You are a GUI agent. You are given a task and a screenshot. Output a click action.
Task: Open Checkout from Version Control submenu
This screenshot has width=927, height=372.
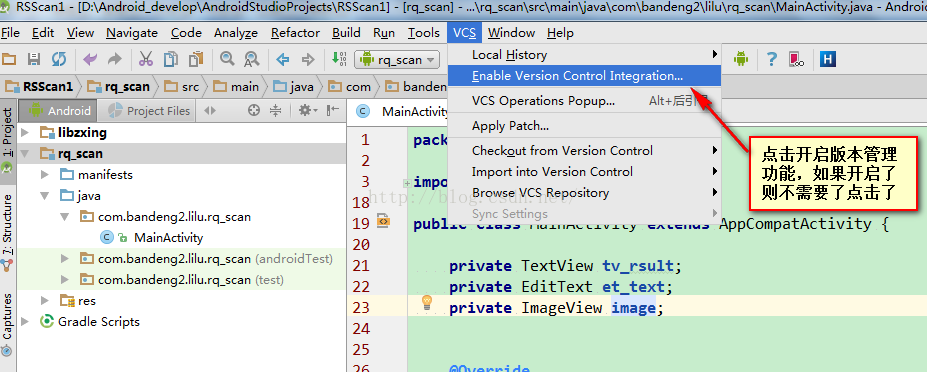(x=584, y=151)
